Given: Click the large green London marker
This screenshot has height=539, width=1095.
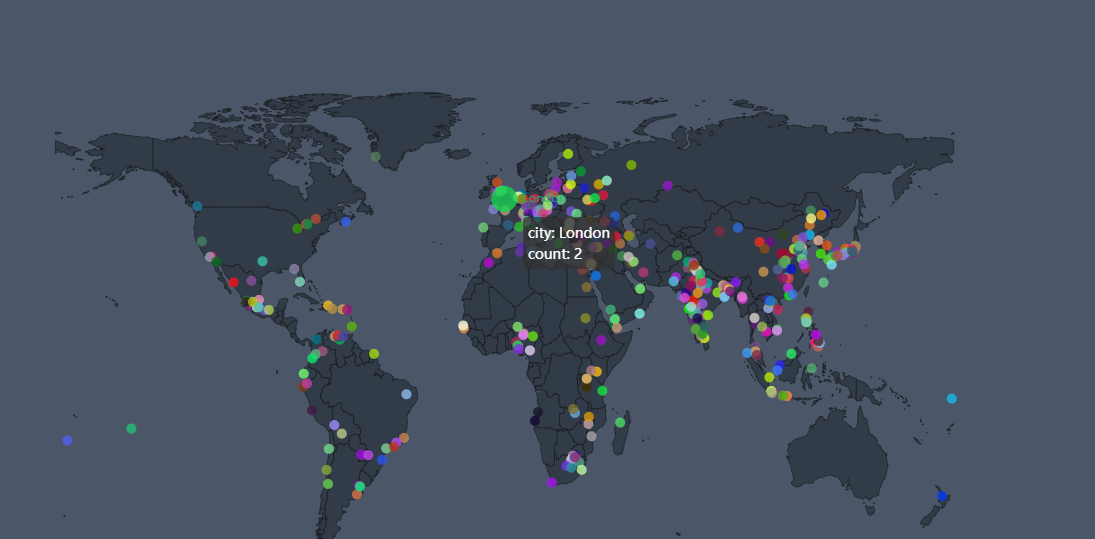Looking at the screenshot, I should pyautogui.click(x=504, y=197).
